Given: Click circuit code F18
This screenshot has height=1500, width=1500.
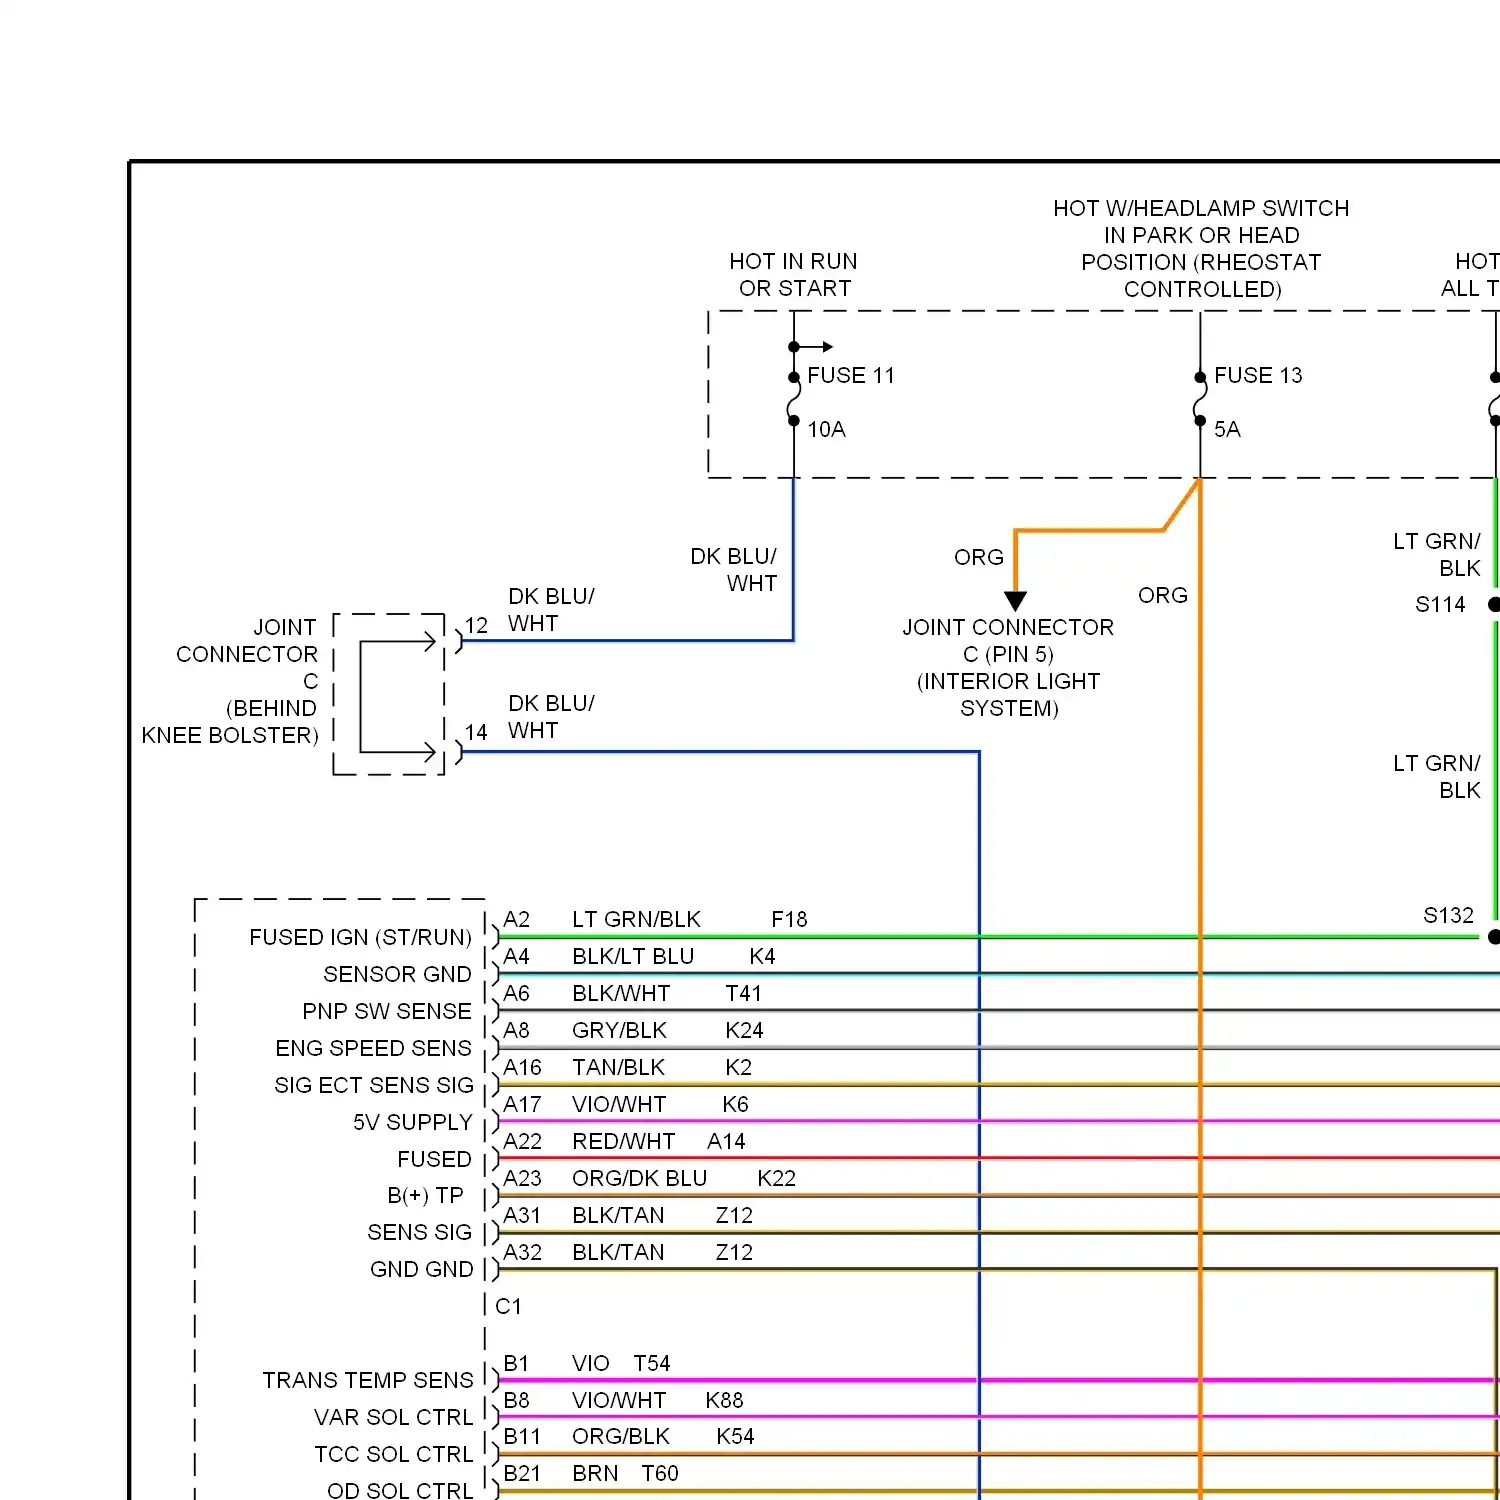Looking at the screenshot, I should pos(789,919).
